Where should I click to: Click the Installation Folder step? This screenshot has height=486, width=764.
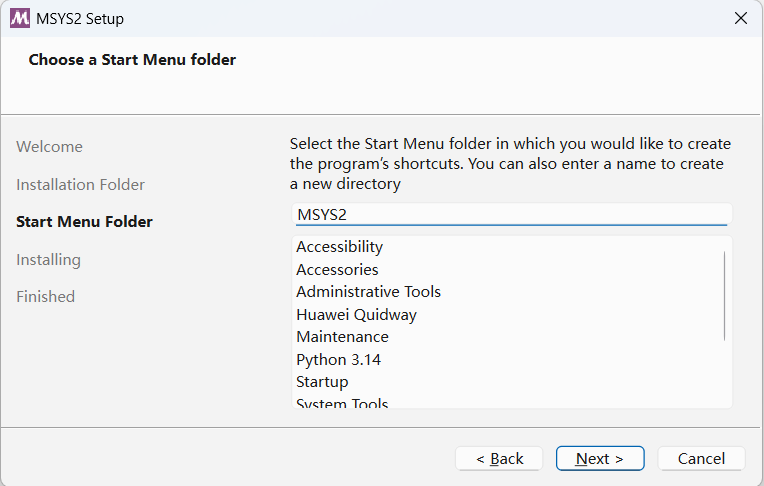pyautogui.click(x=80, y=184)
